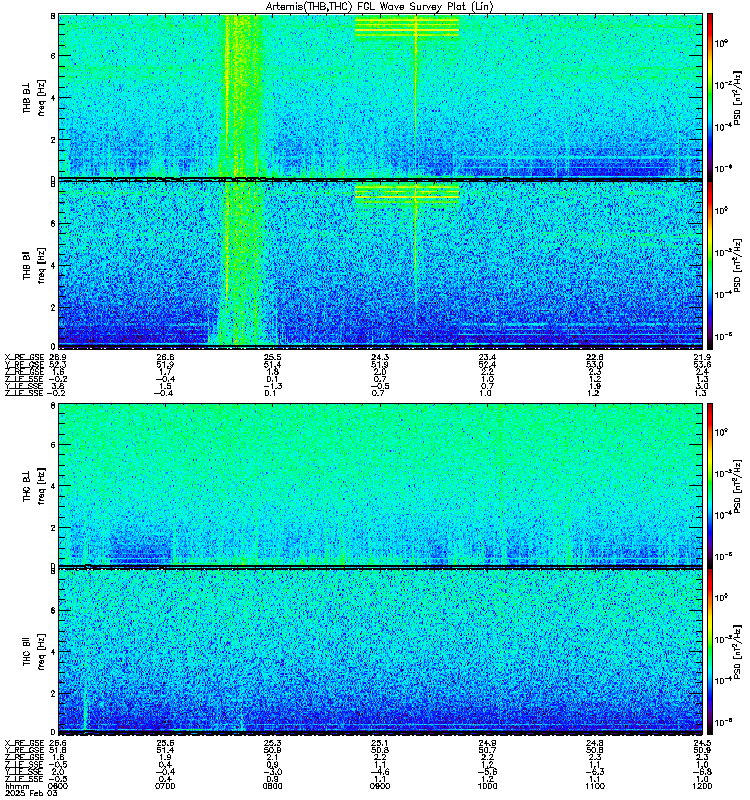
Task: Click the 1200 time tick label
Action: click(x=702, y=786)
